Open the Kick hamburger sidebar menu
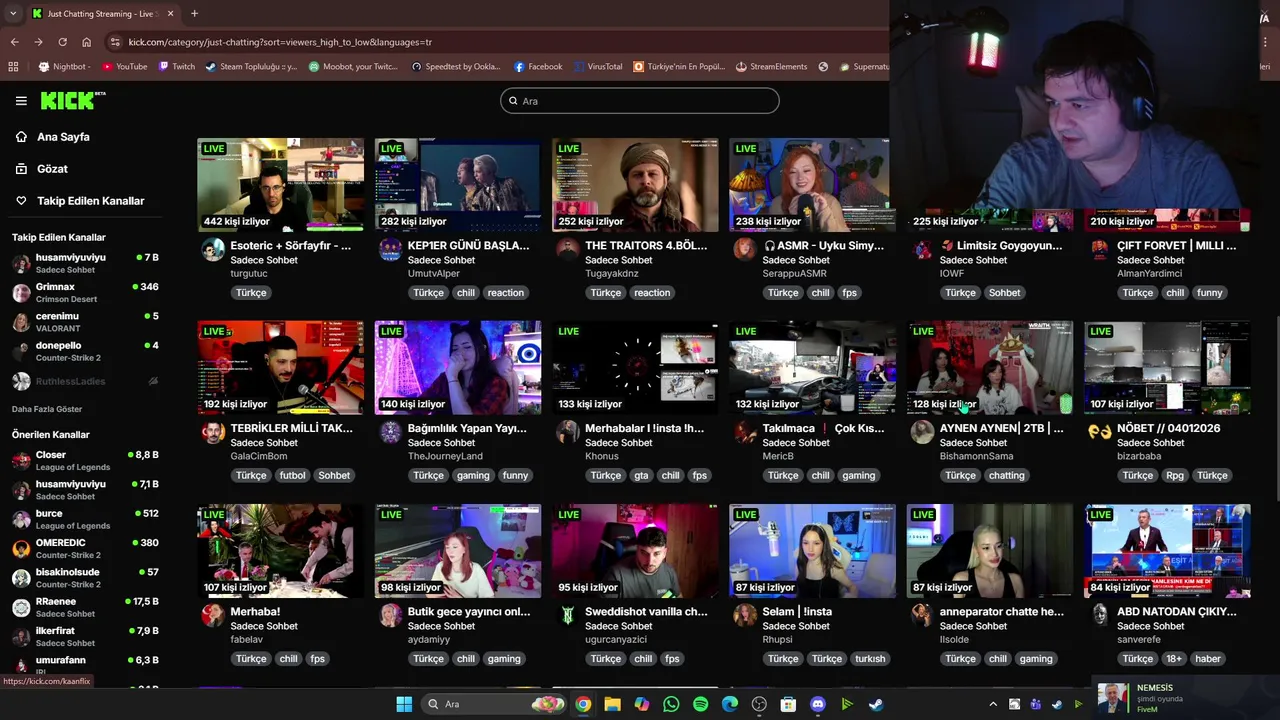 point(21,101)
